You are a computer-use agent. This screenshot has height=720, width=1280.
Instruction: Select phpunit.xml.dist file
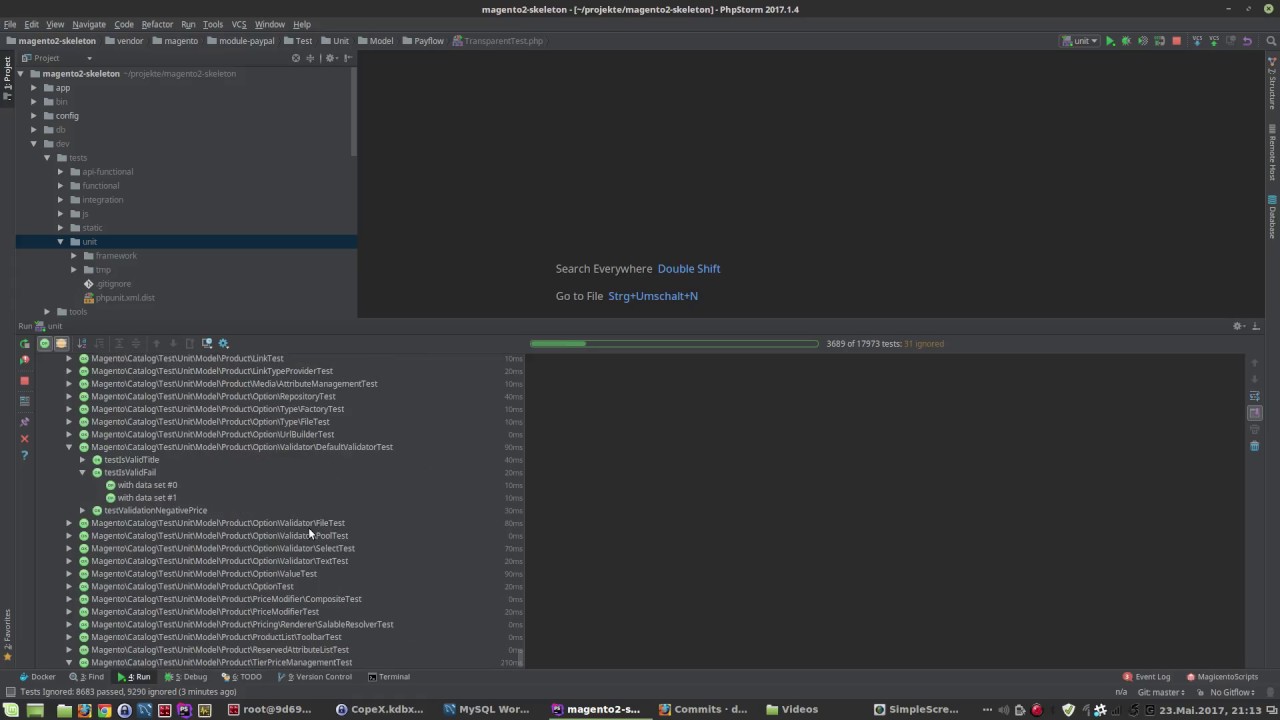tap(119, 298)
